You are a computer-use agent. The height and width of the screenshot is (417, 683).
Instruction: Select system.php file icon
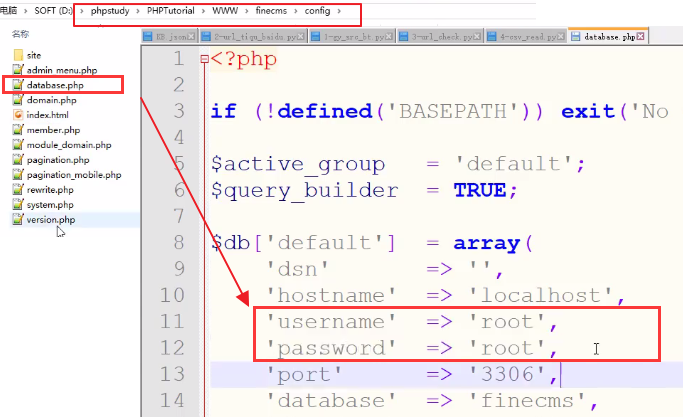18,205
